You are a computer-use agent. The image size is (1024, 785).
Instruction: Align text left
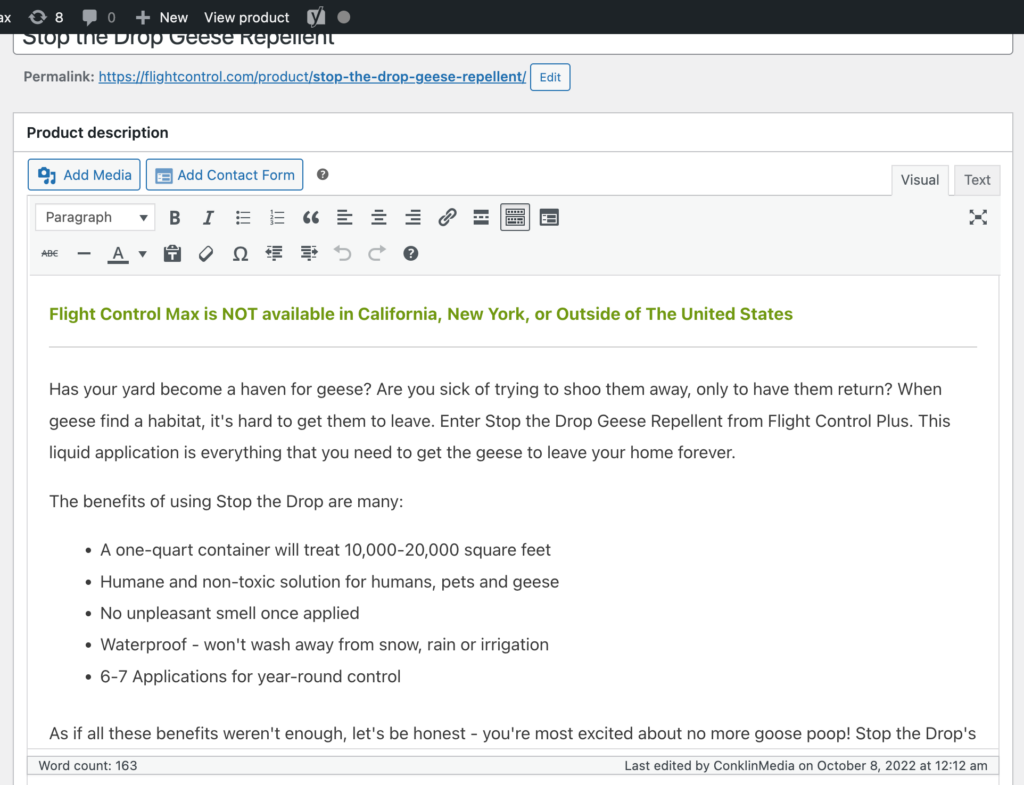pyautogui.click(x=345, y=217)
